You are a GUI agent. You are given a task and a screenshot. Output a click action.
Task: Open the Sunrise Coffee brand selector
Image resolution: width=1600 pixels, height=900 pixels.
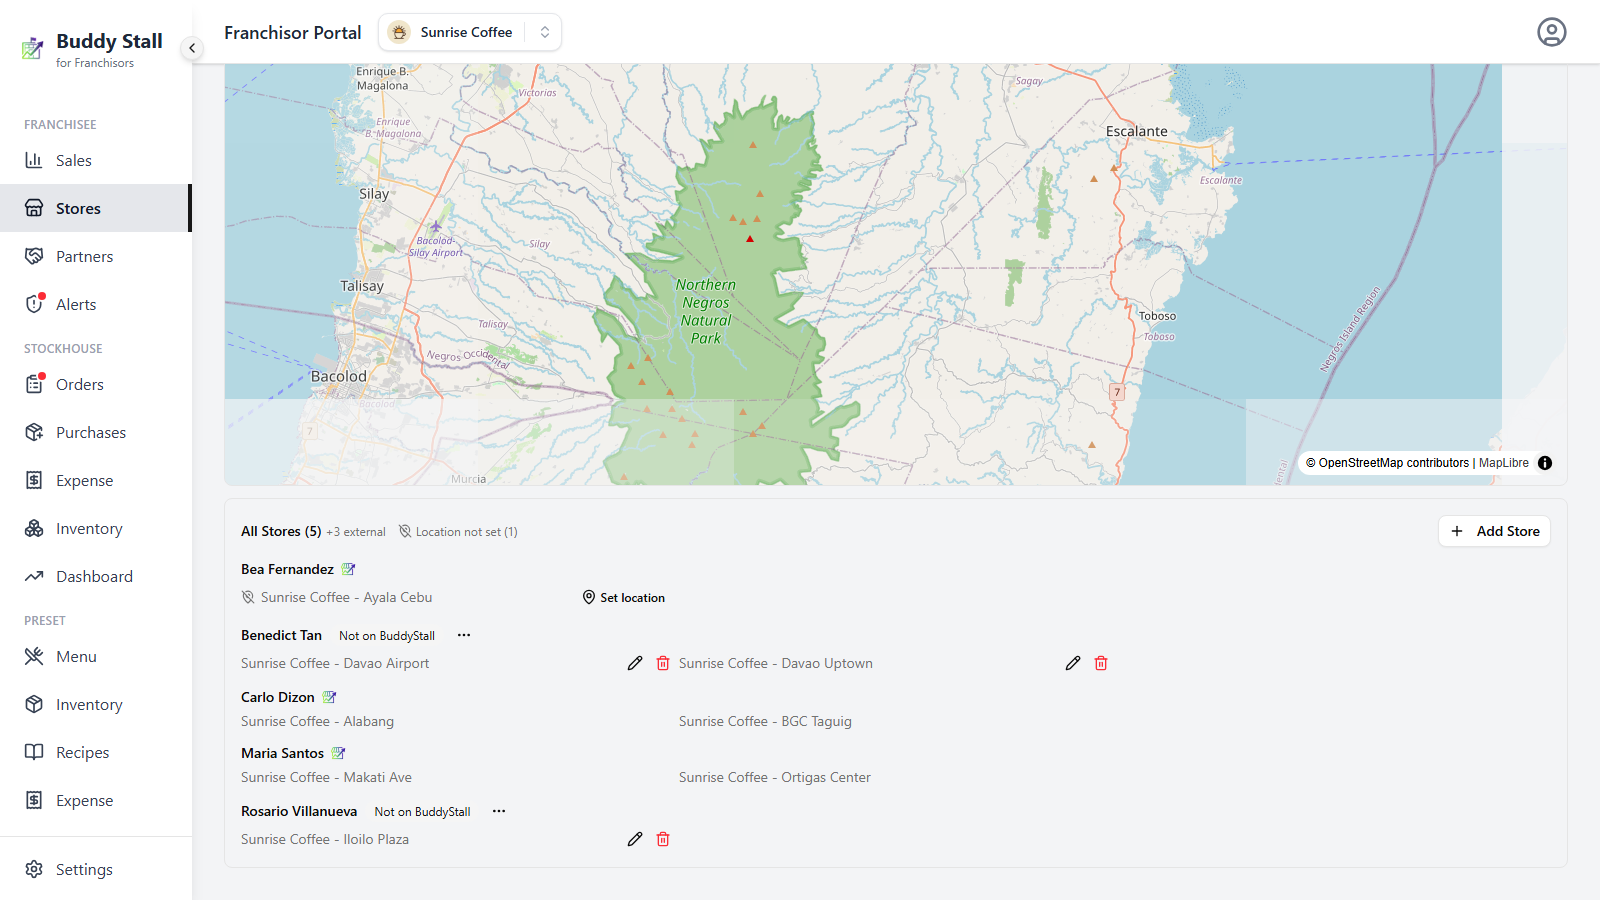(470, 32)
